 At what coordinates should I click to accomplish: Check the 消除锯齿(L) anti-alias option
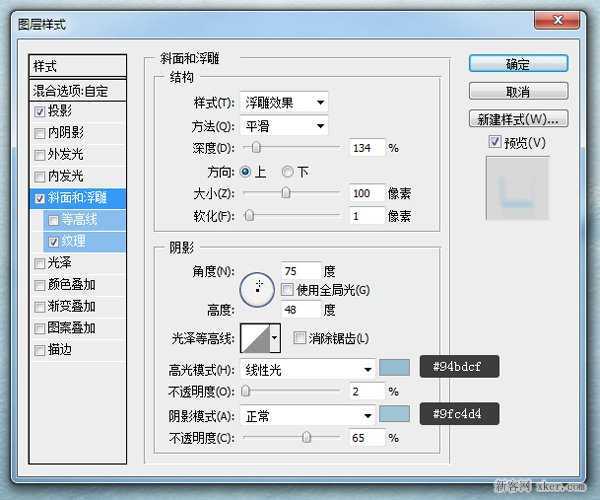[x=300, y=337]
